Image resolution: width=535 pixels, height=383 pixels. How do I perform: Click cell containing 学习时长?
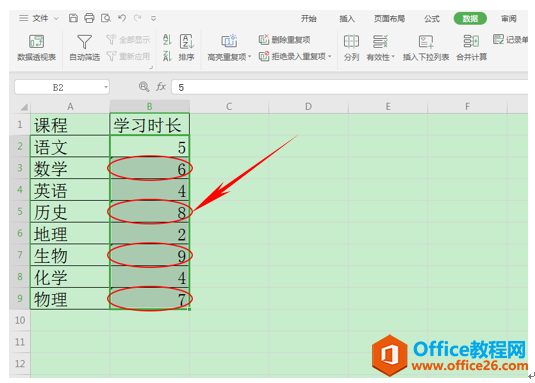coord(149,124)
